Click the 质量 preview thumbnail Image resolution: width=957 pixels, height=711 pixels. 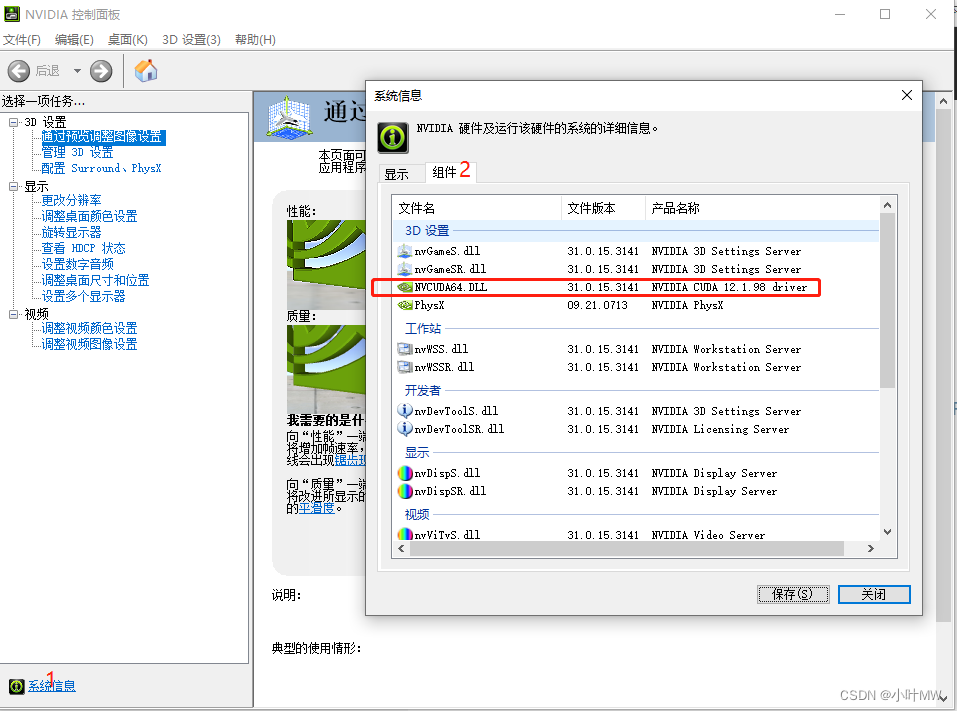[326, 368]
